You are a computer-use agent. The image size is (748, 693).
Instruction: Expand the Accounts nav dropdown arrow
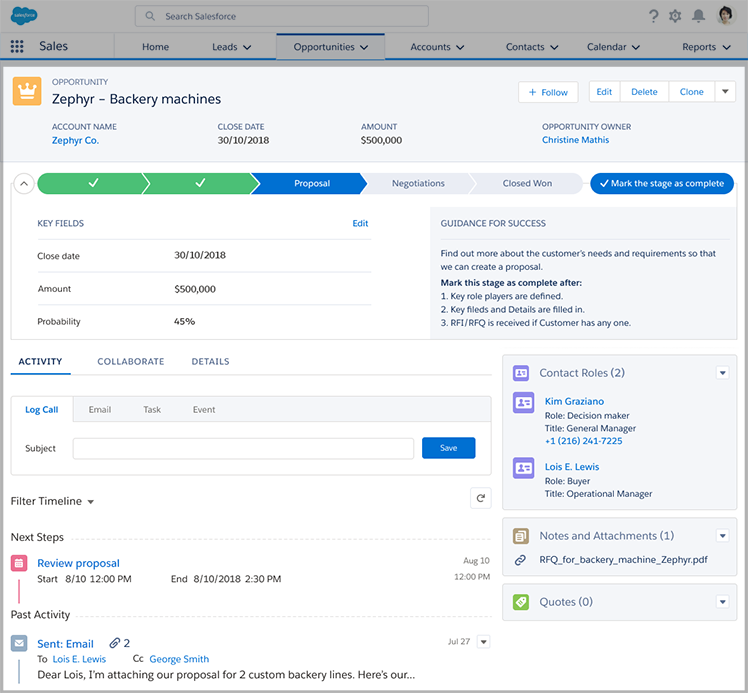click(x=460, y=47)
